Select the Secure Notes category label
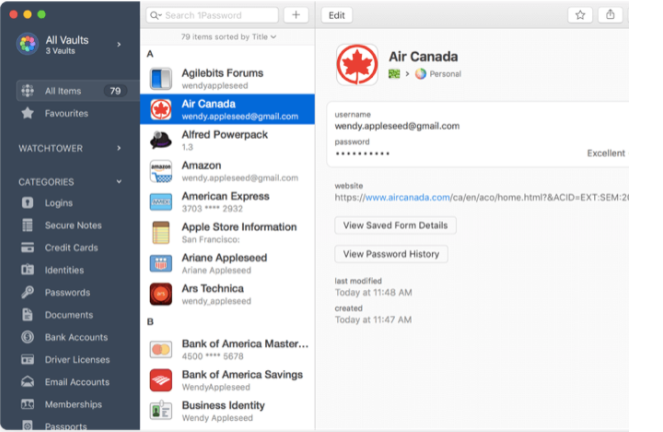Viewport: 663px width, 432px height. pos(73,225)
